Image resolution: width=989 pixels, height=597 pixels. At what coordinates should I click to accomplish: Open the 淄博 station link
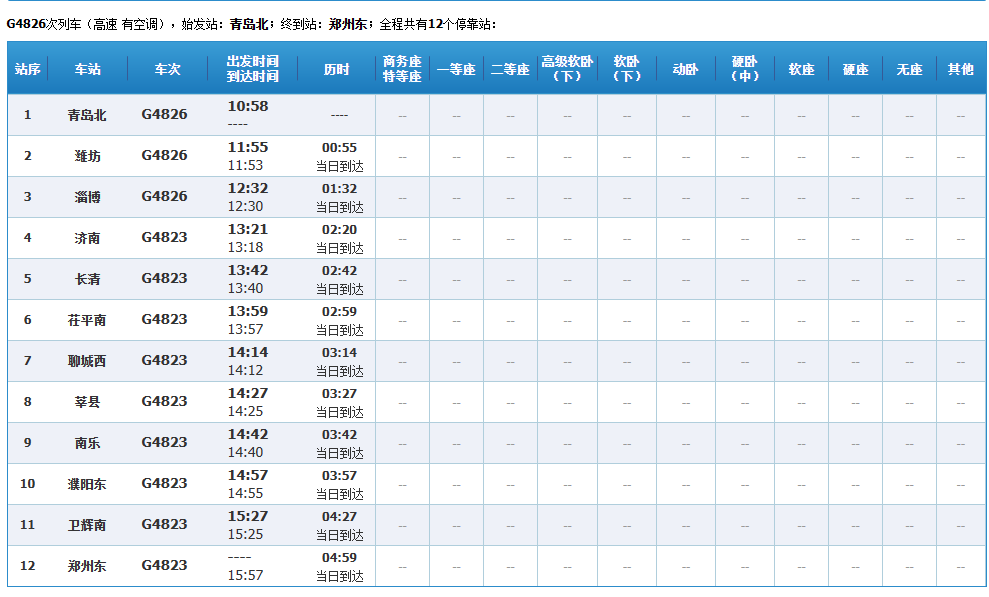click(87, 197)
